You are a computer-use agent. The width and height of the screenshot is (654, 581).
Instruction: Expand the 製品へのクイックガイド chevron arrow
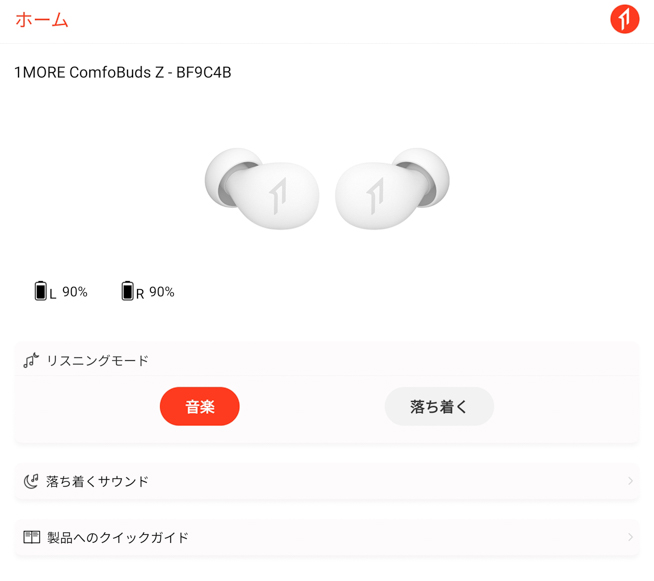tap(631, 537)
